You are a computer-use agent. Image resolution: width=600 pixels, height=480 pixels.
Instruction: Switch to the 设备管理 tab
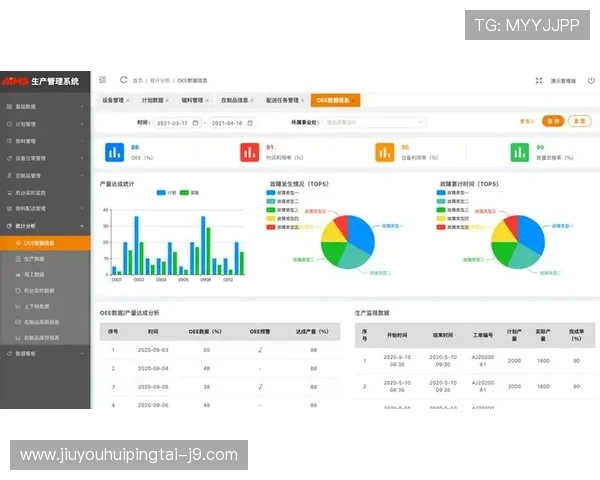pyautogui.click(x=115, y=100)
